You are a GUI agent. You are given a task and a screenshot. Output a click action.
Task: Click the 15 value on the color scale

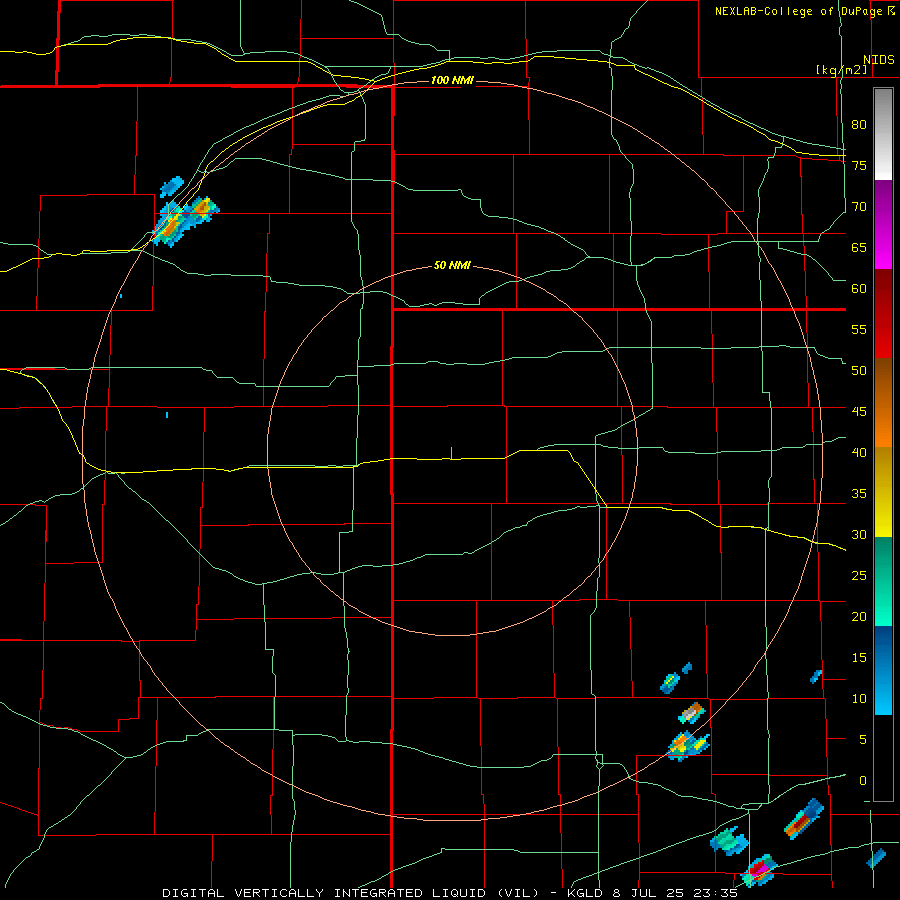859,658
